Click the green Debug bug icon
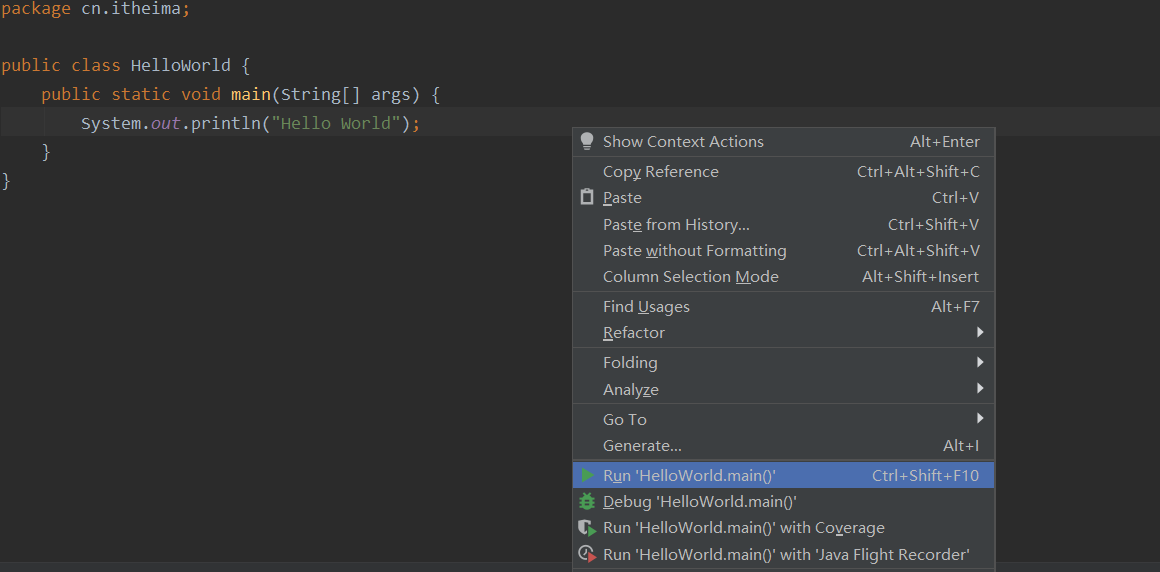This screenshot has width=1160, height=572. coord(587,502)
